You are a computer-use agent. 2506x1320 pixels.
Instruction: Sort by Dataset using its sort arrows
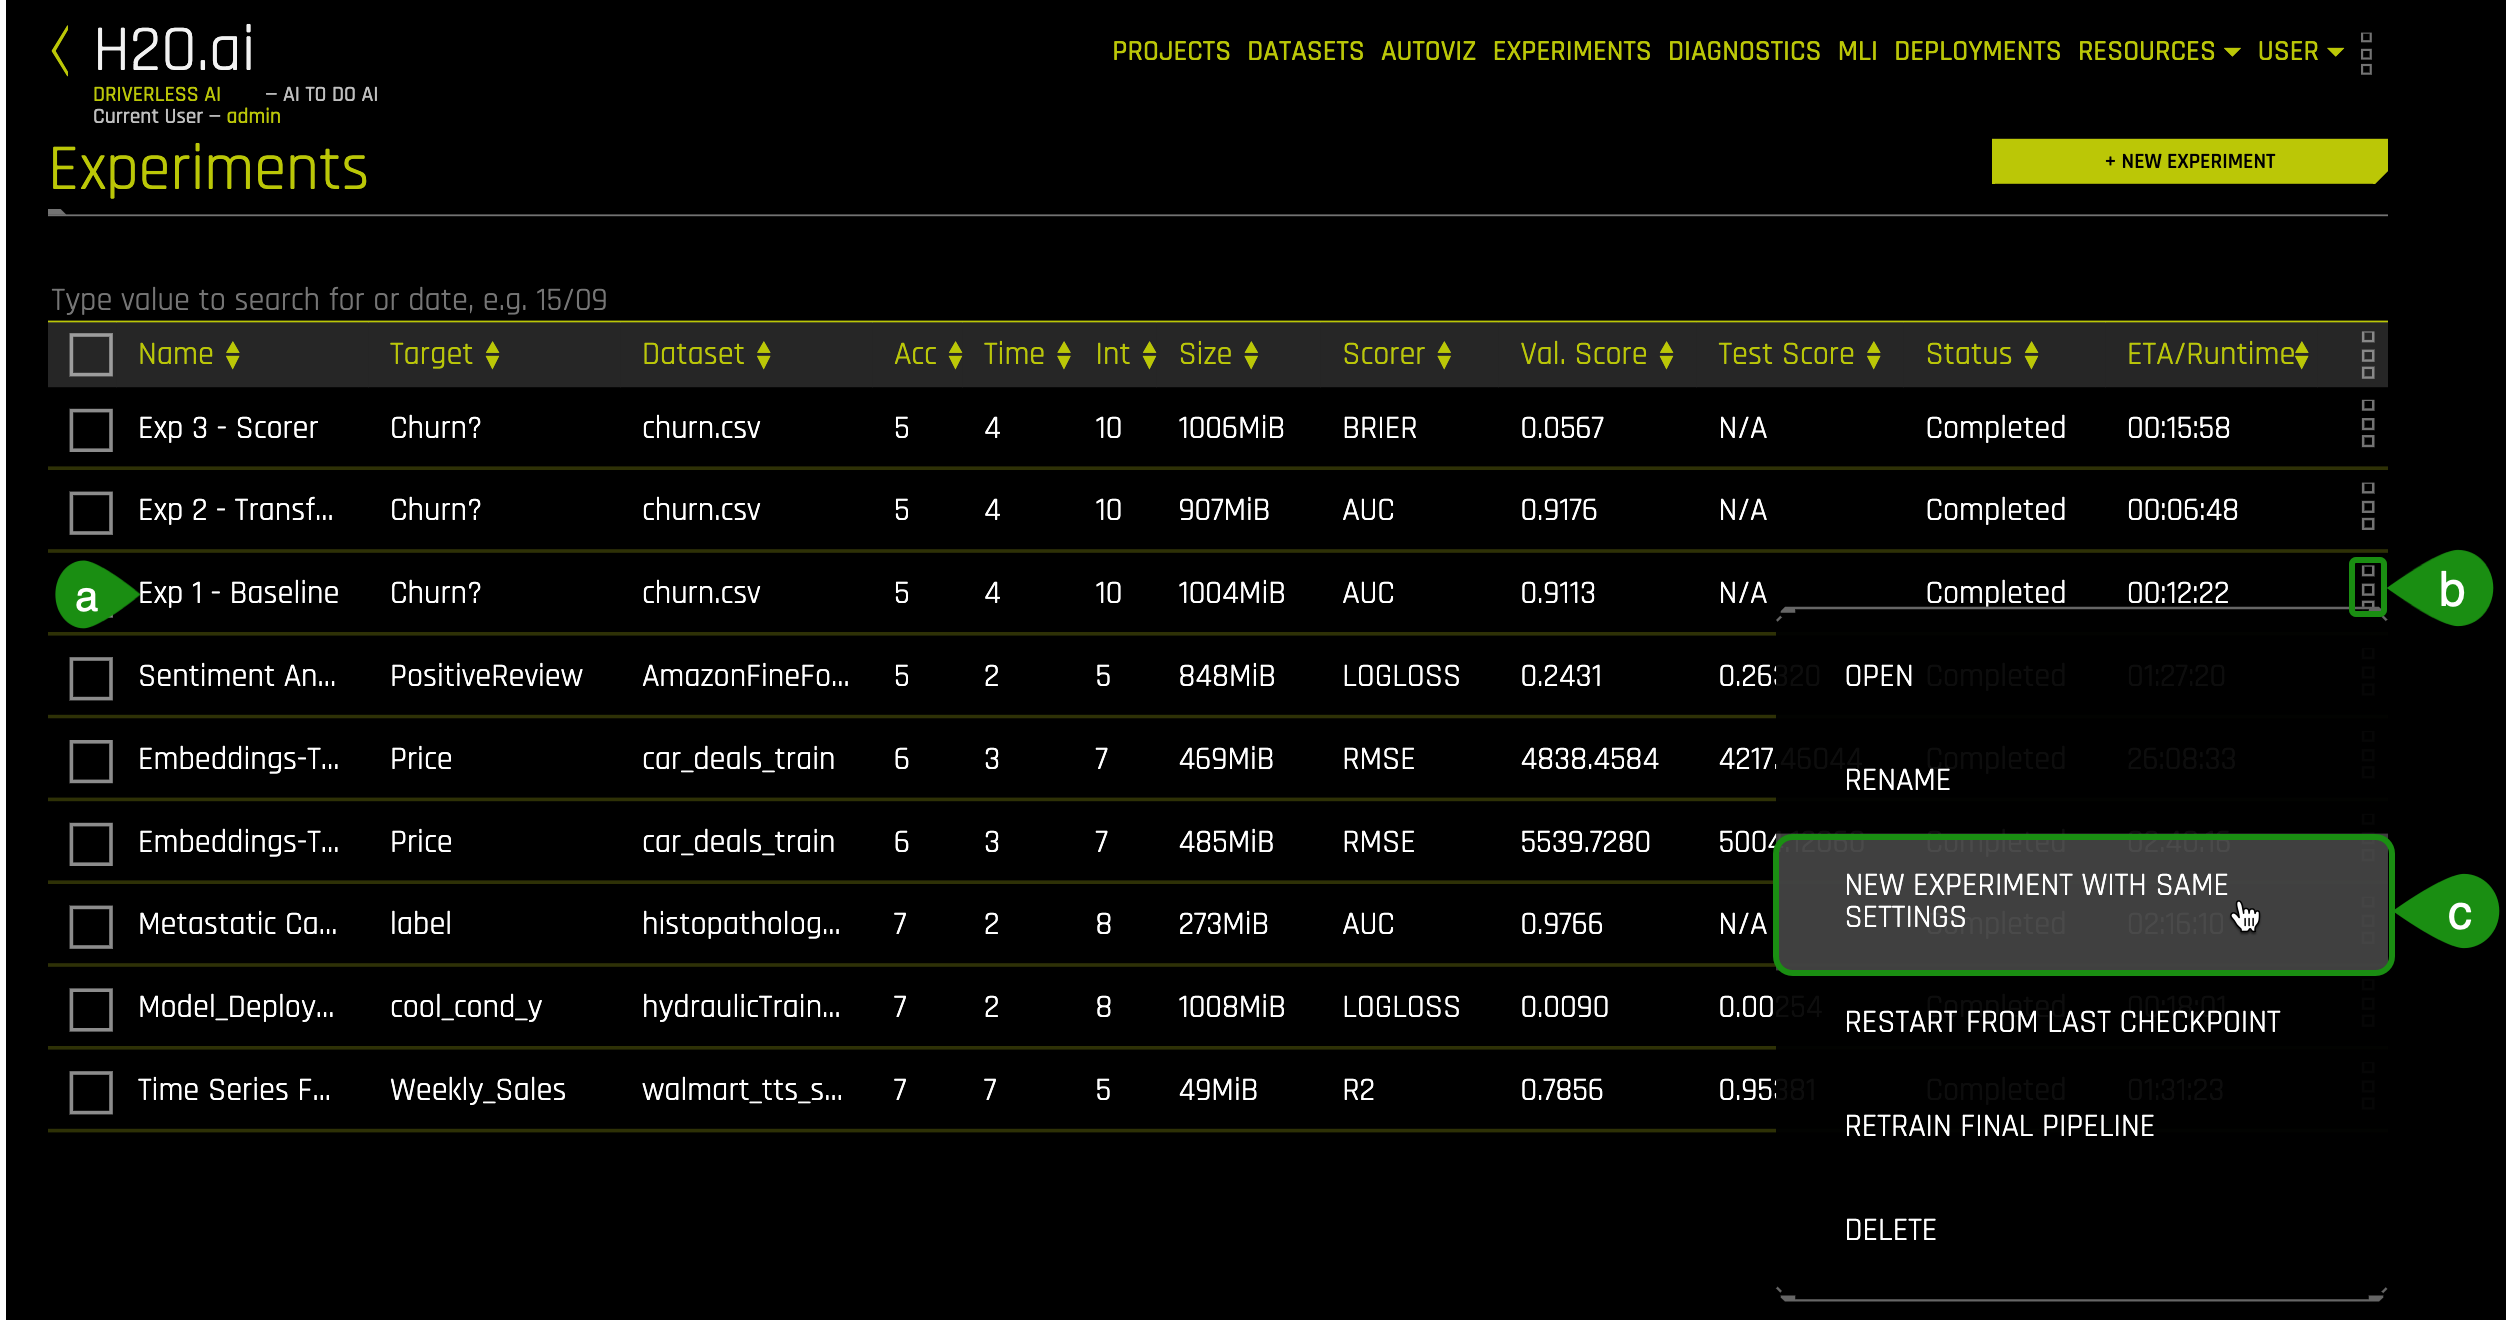(x=764, y=355)
